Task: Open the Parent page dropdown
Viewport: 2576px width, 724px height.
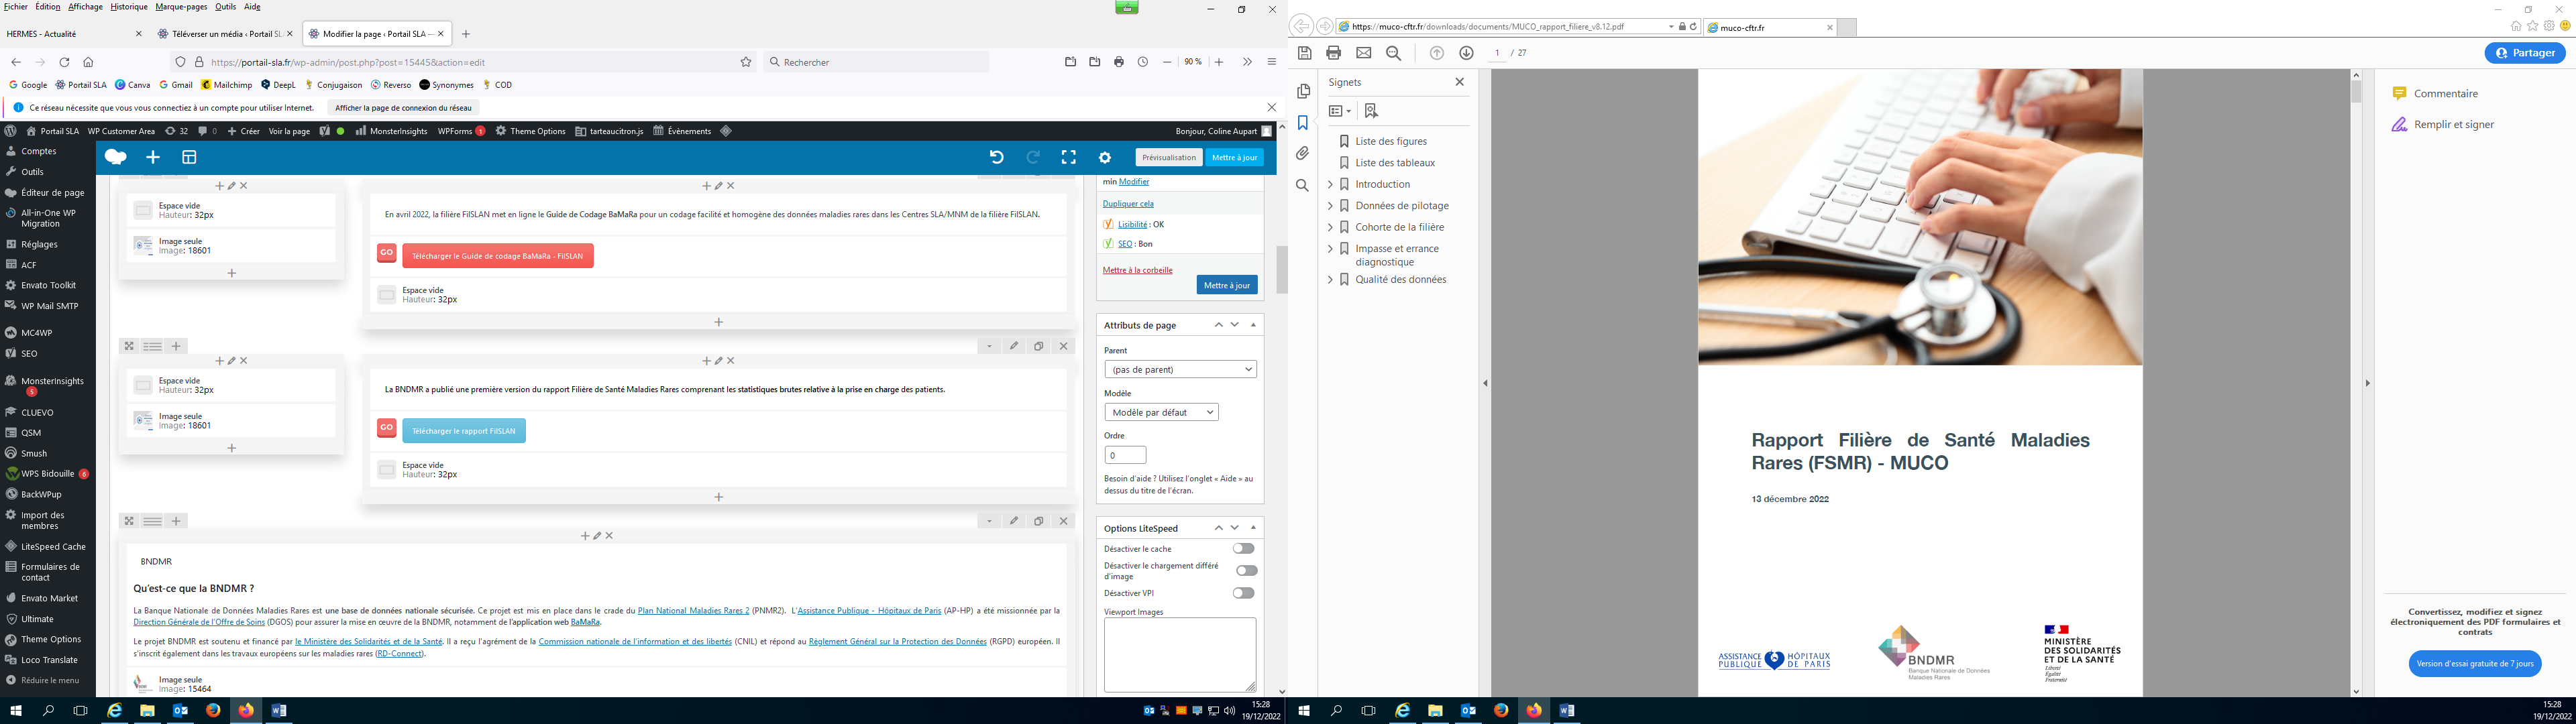Action: 1180,369
